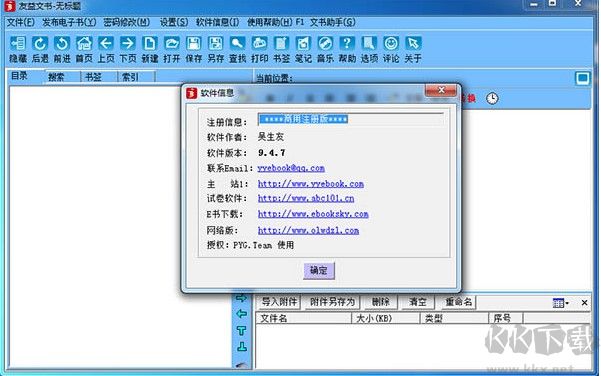
Task: Click the 重命名 button
Action: 458,302
